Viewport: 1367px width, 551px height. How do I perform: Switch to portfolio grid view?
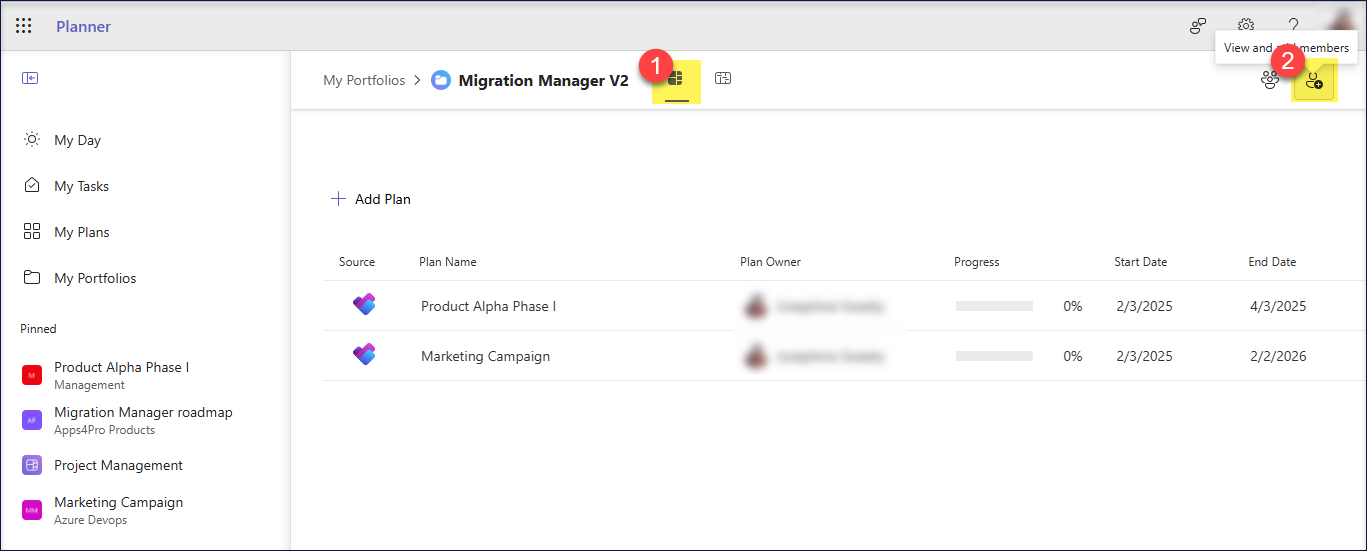tap(676, 78)
